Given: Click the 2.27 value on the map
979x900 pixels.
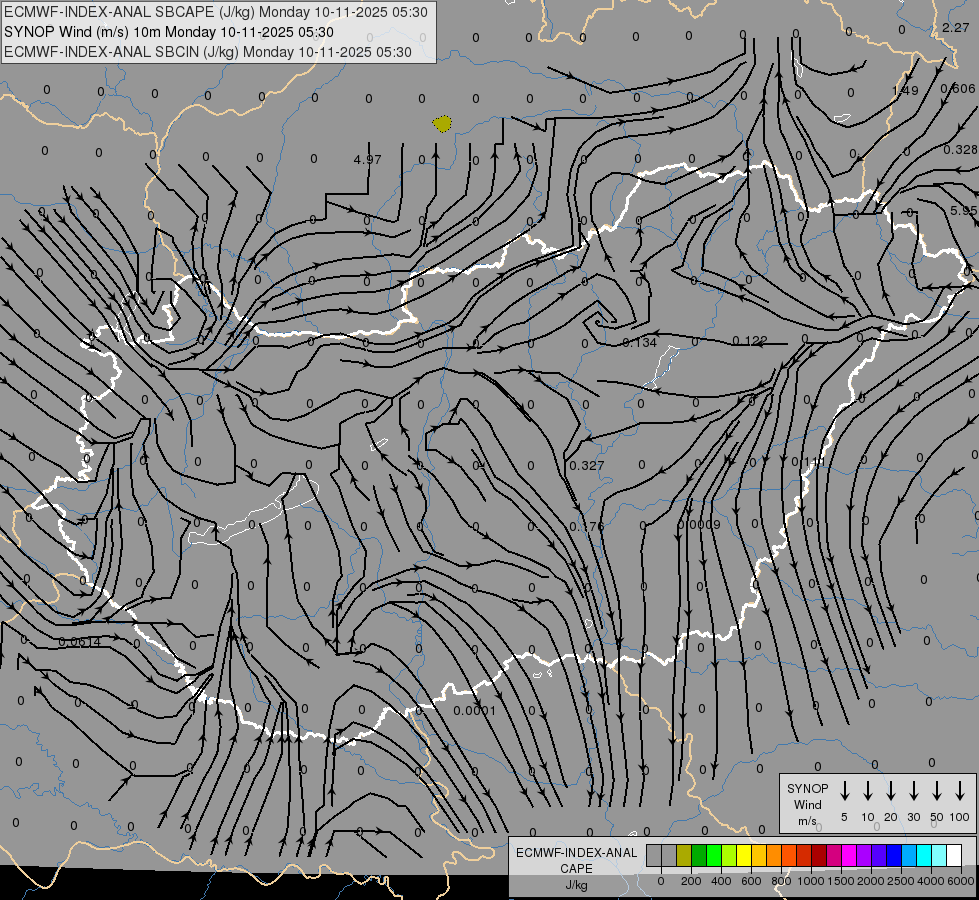Looking at the screenshot, I should pyautogui.click(x=955, y=27).
